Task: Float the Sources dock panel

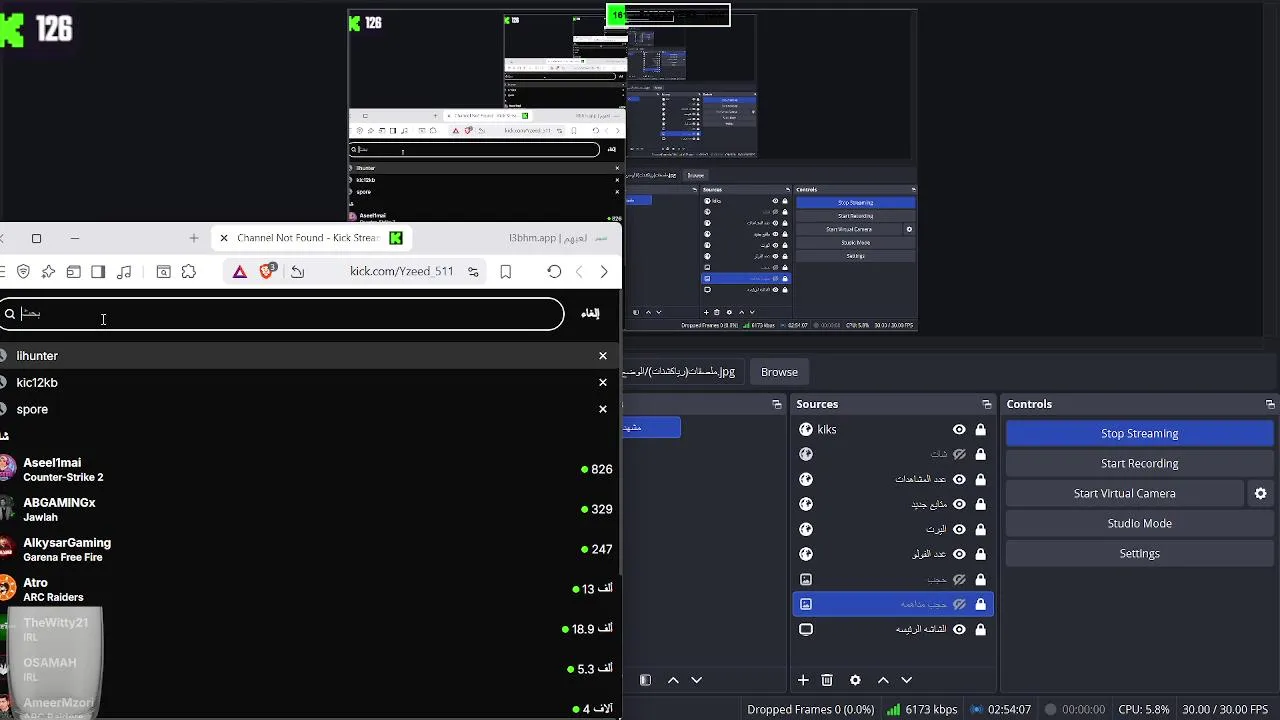Action: click(986, 404)
